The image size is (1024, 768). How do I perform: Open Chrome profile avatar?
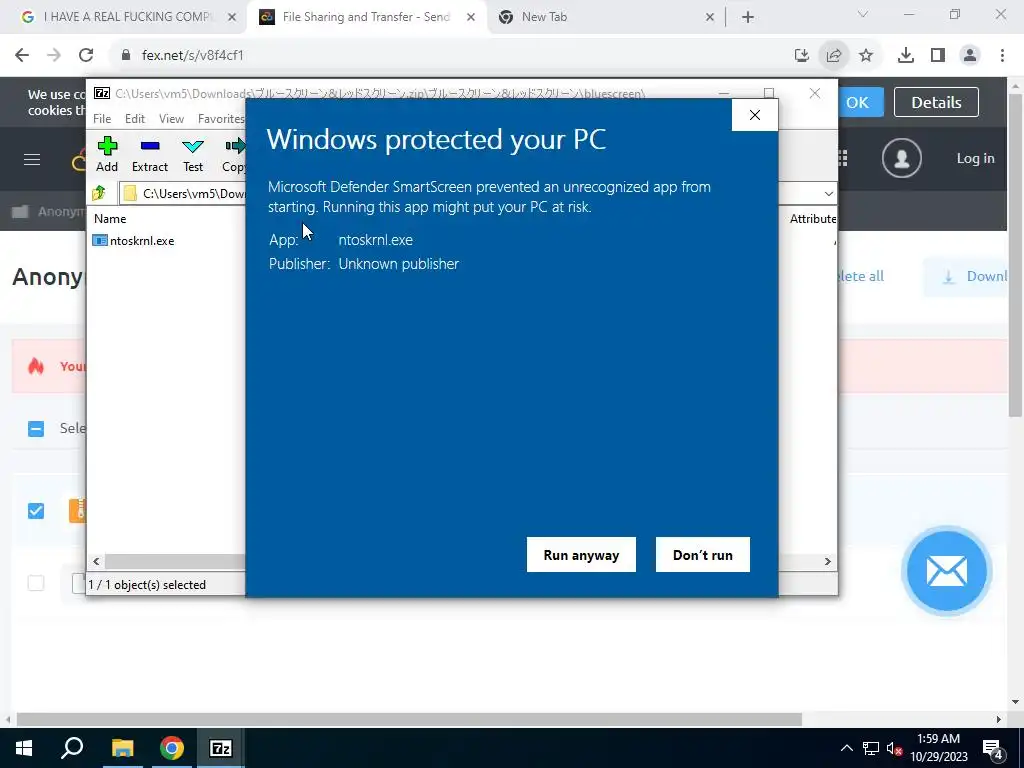(970, 55)
